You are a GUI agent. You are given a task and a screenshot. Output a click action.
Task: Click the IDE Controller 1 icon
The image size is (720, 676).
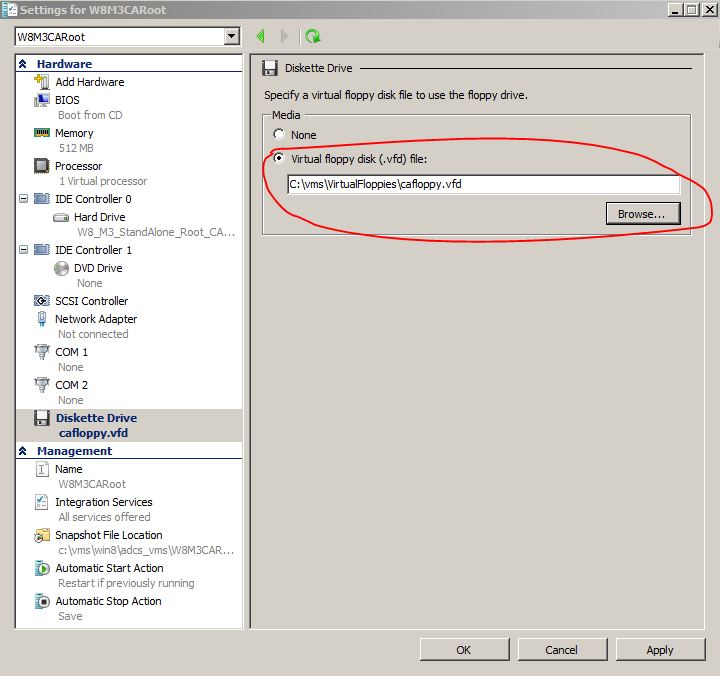click(x=41, y=250)
